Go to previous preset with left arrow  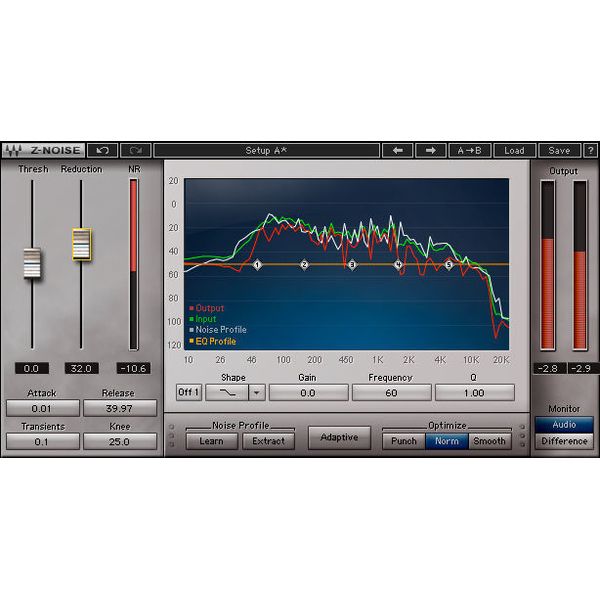point(397,150)
